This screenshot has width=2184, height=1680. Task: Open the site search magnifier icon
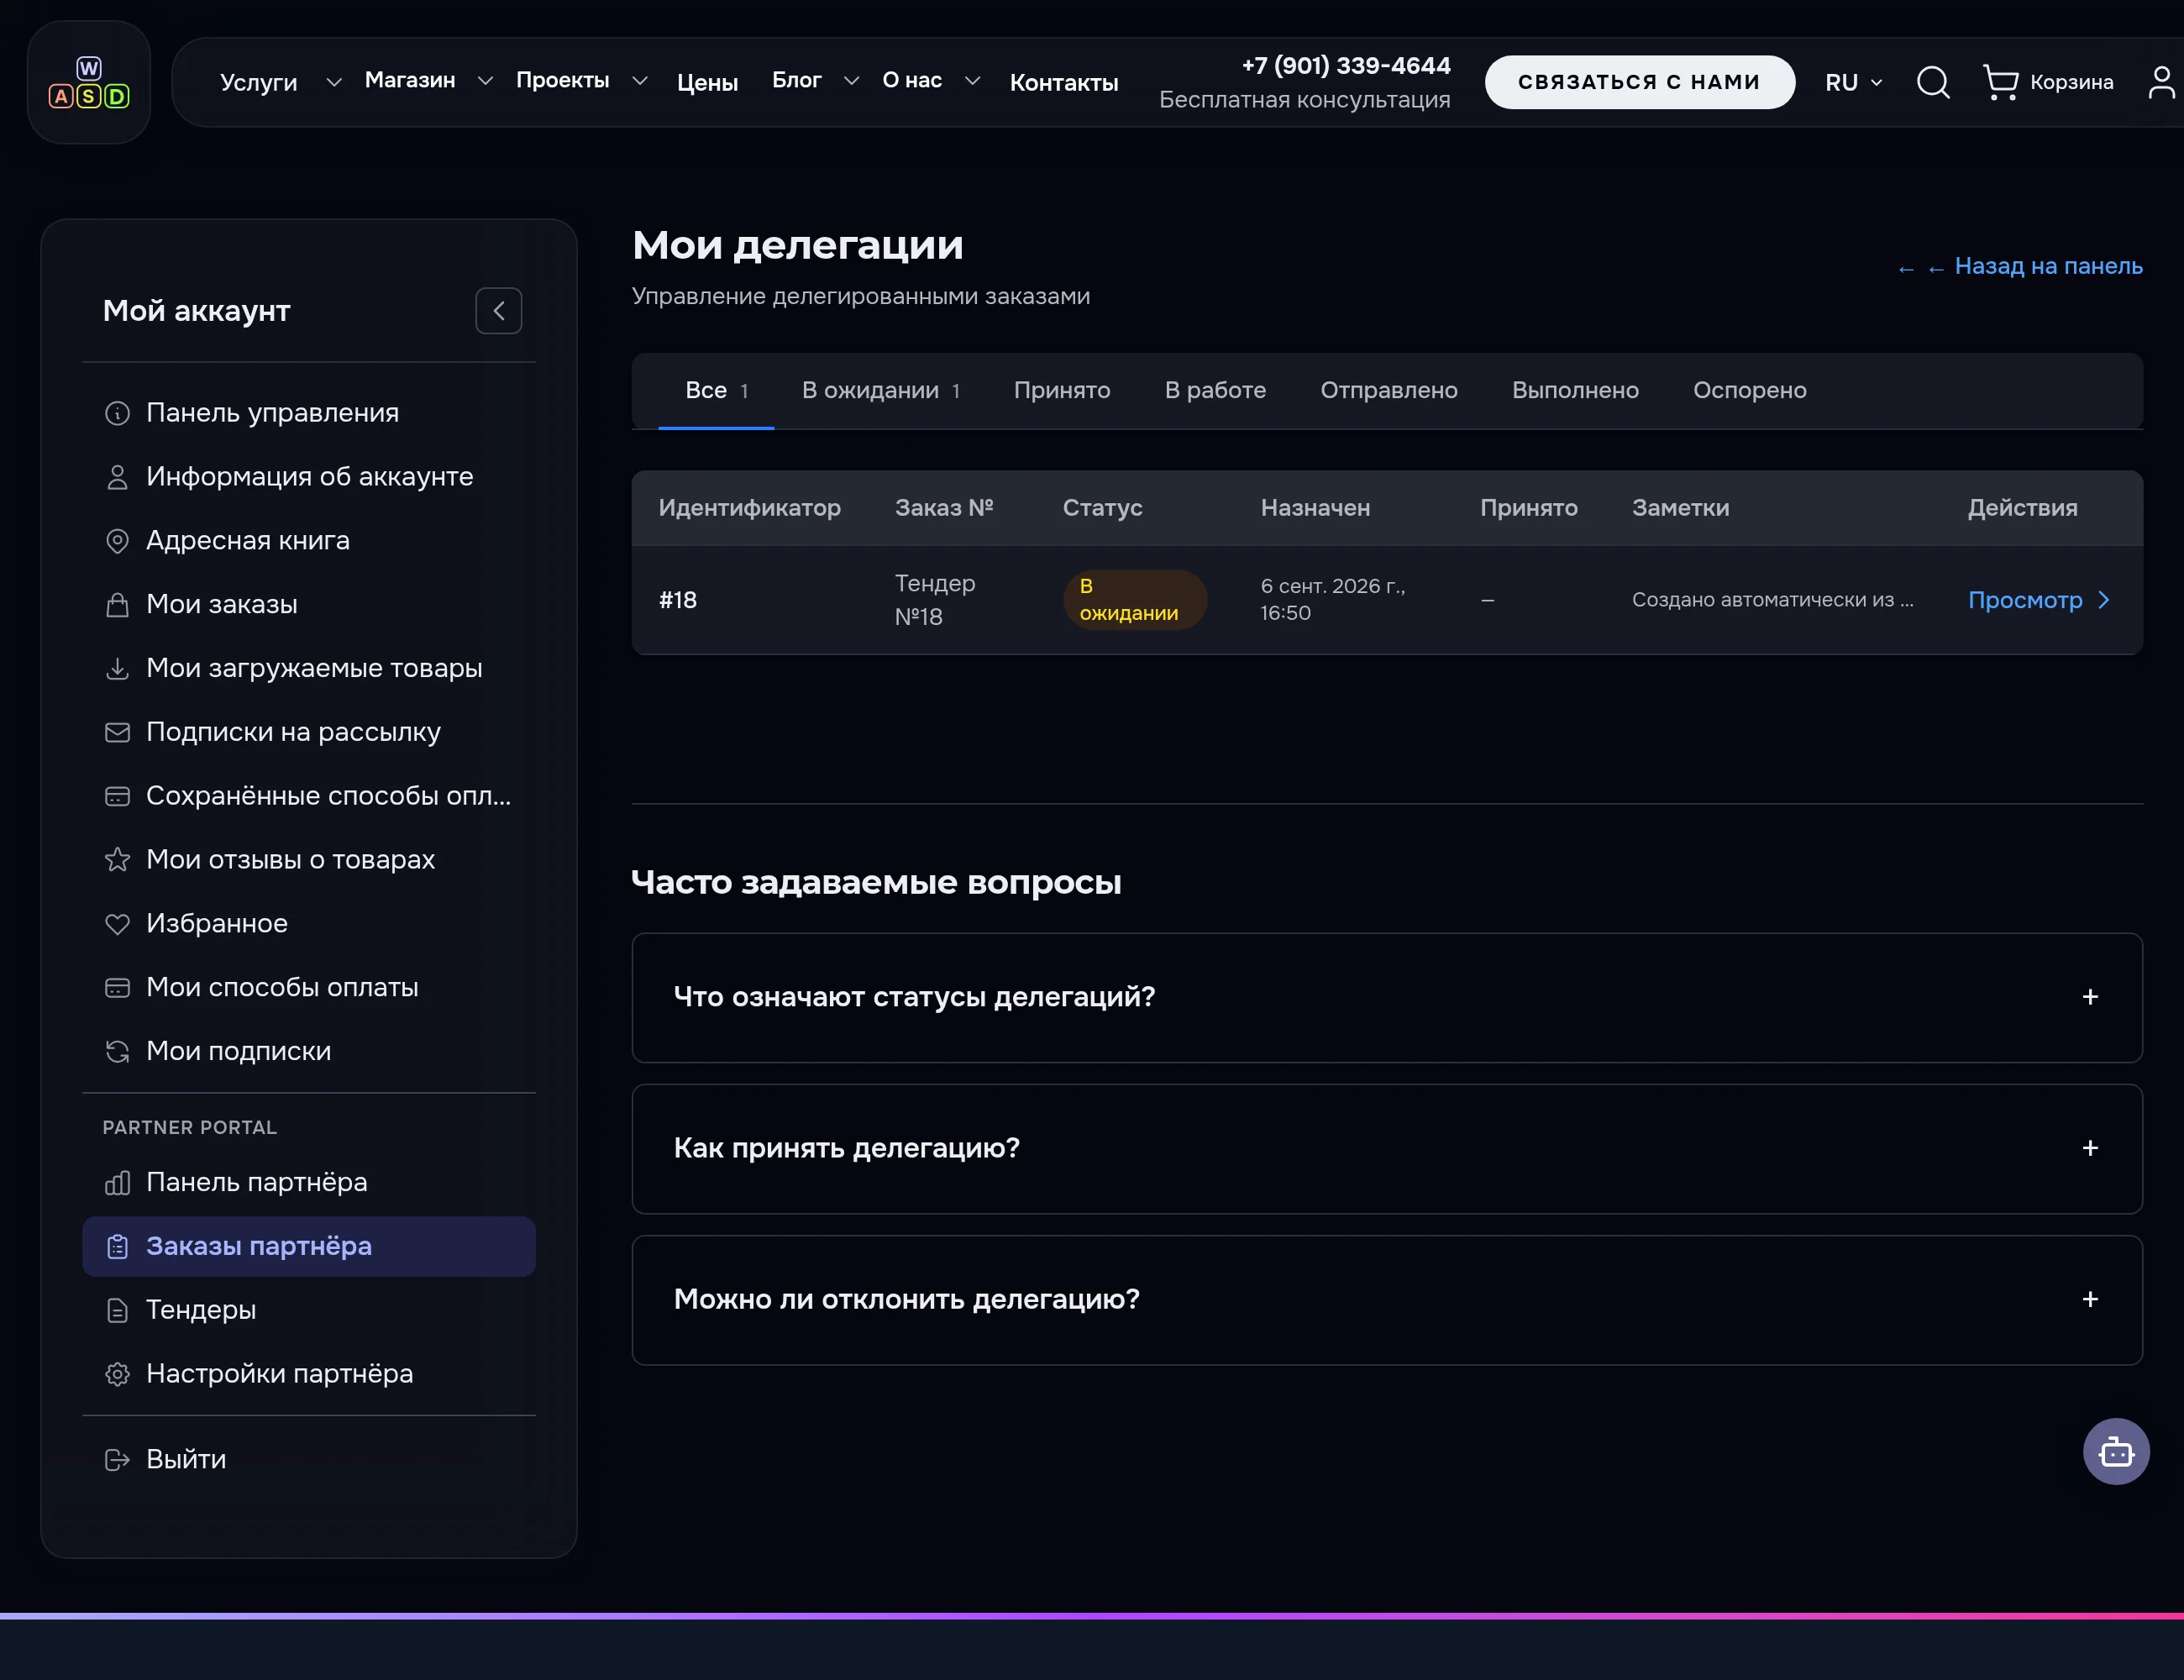tap(1933, 82)
